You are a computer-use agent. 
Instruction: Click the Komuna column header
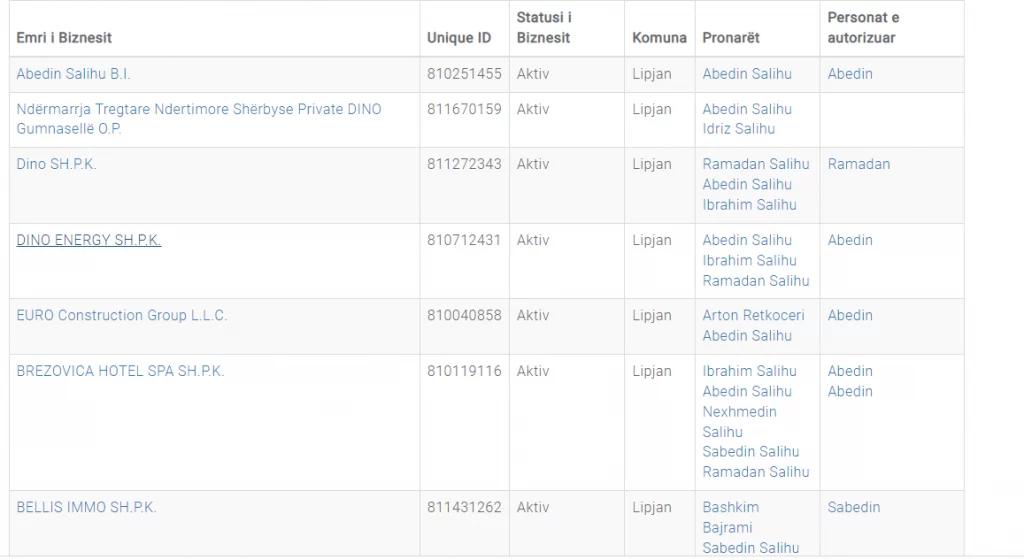[659, 38]
